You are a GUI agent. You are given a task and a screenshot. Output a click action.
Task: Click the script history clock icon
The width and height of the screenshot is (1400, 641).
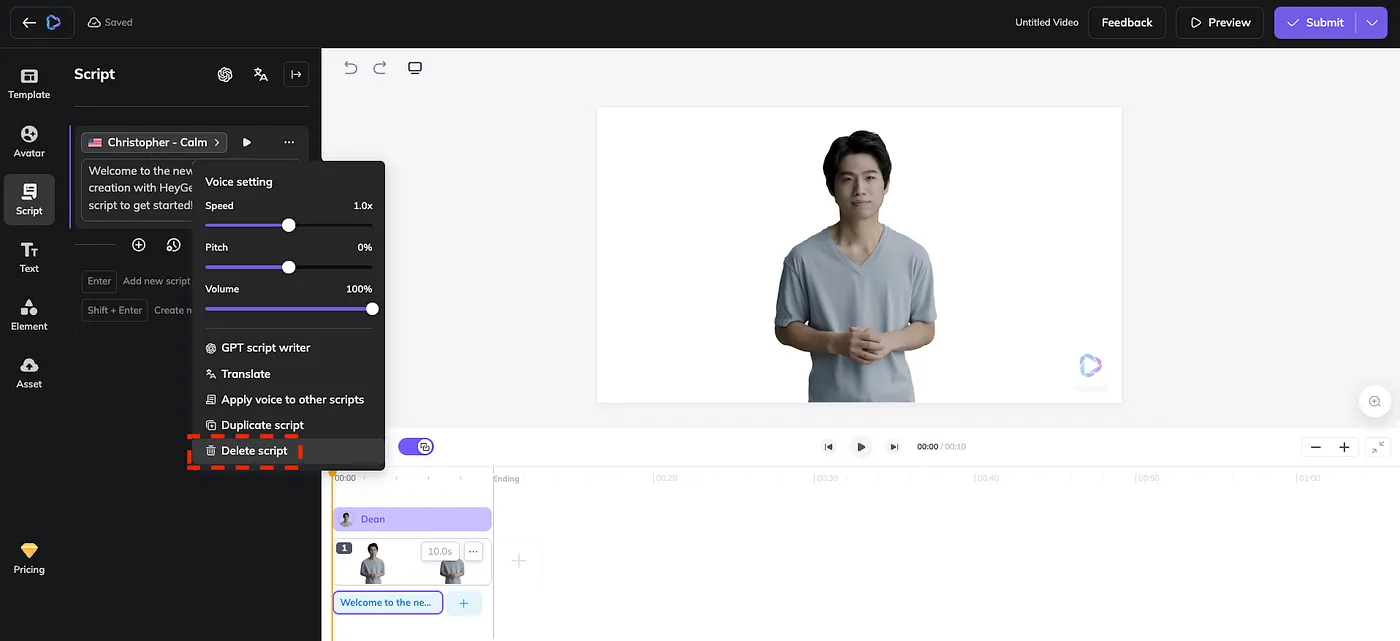tap(174, 245)
